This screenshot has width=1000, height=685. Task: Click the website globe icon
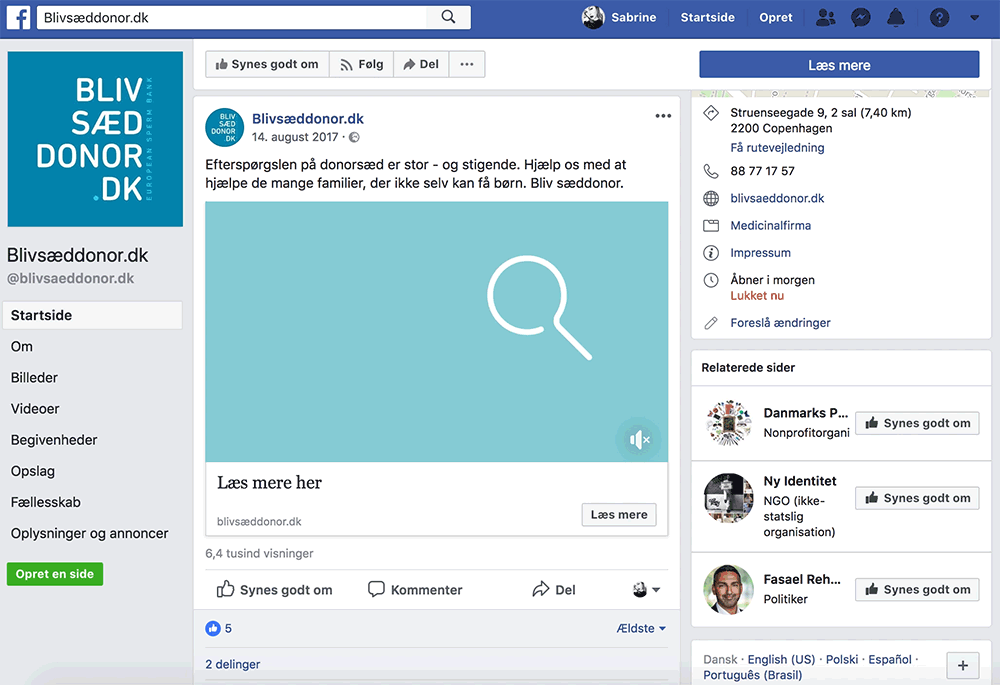click(x=711, y=198)
